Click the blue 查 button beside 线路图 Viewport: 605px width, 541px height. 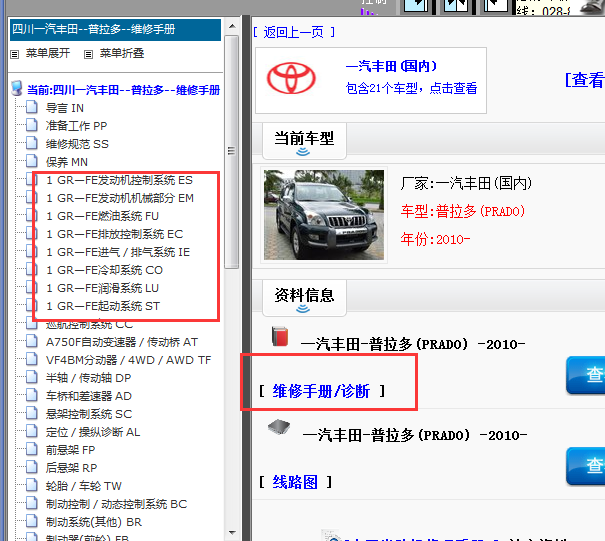tap(585, 466)
